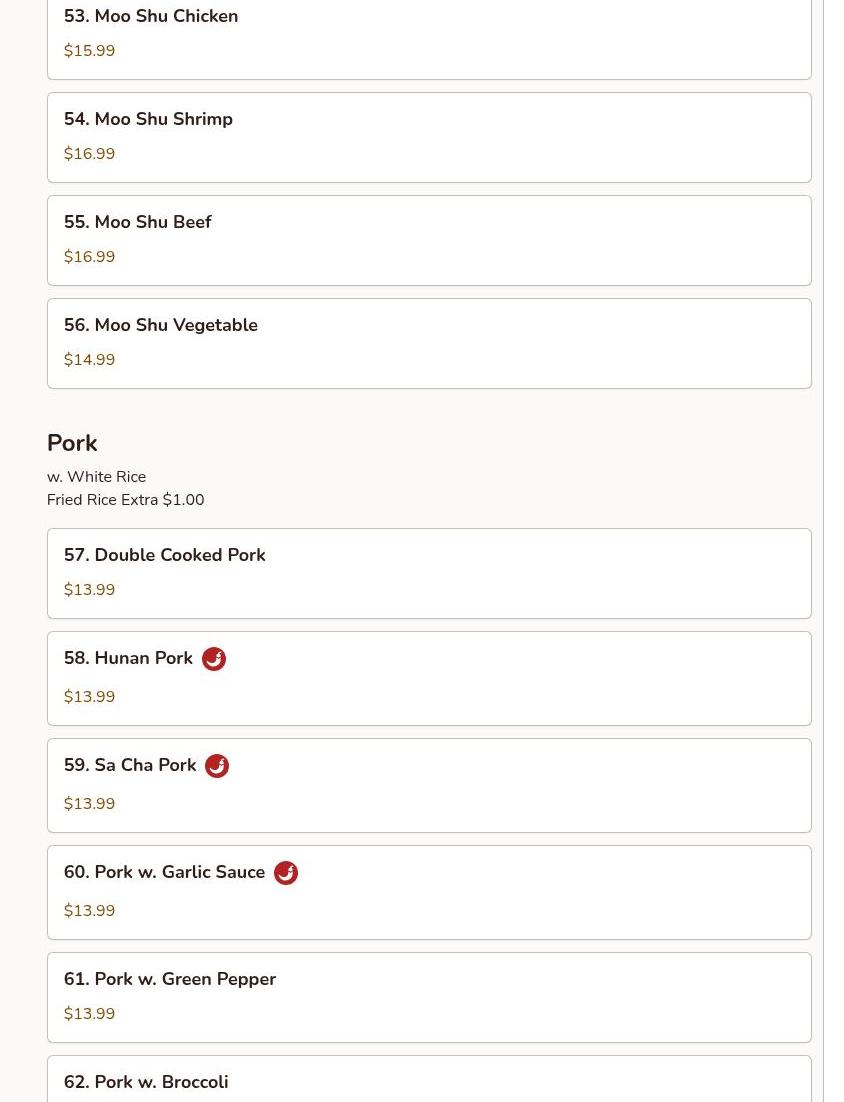Select 62. Pork w. Broccoli item
The width and height of the screenshot is (844, 1102).
429,1079
